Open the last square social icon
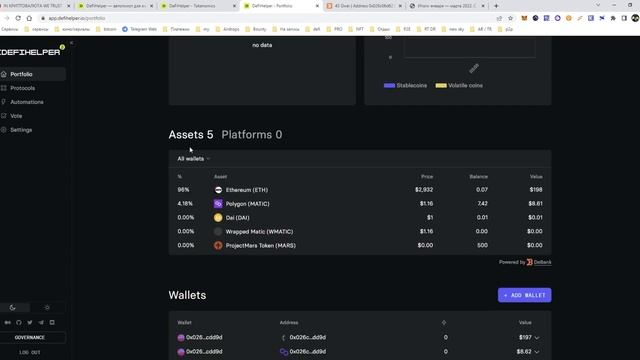 click(52, 322)
